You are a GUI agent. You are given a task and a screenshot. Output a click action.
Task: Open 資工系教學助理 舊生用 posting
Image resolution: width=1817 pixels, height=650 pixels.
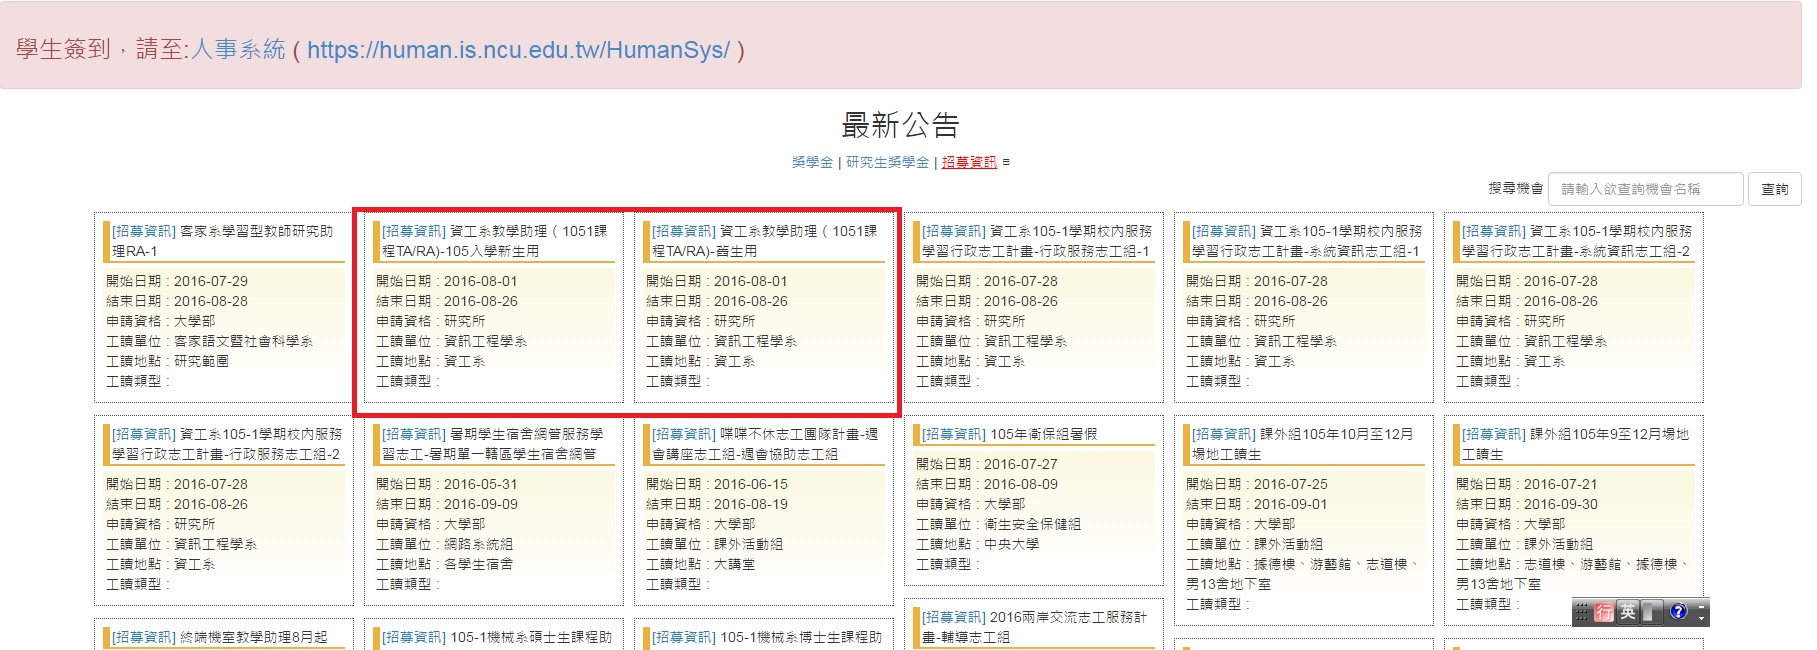pos(764,241)
